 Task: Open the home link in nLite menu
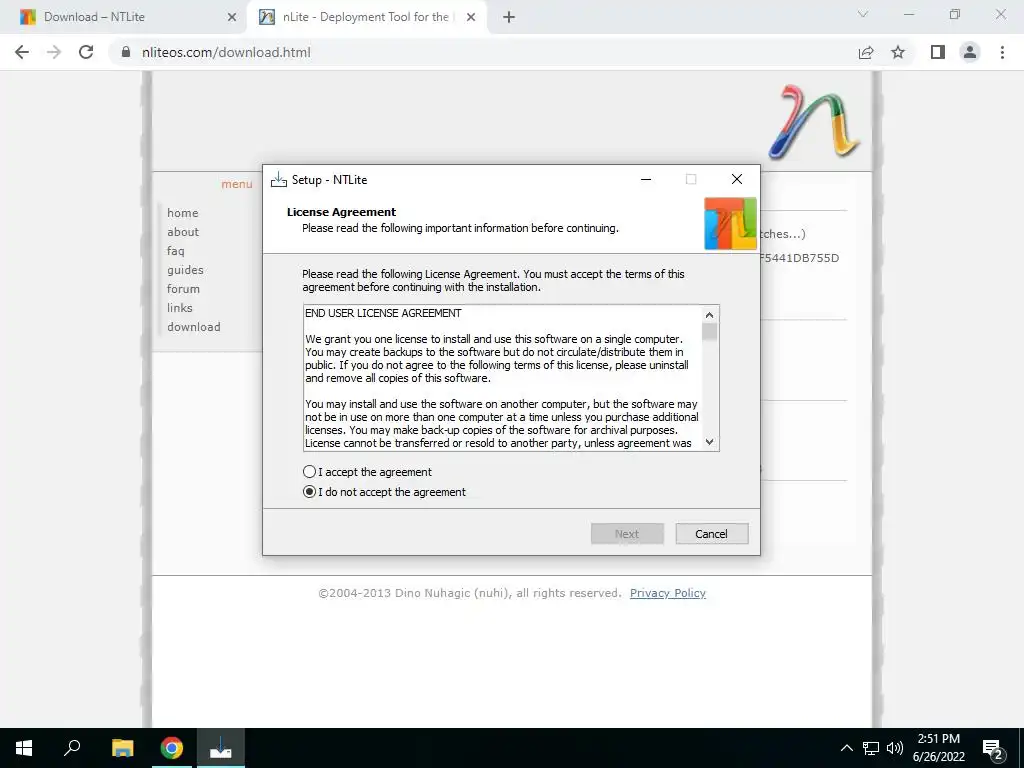coord(182,213)
